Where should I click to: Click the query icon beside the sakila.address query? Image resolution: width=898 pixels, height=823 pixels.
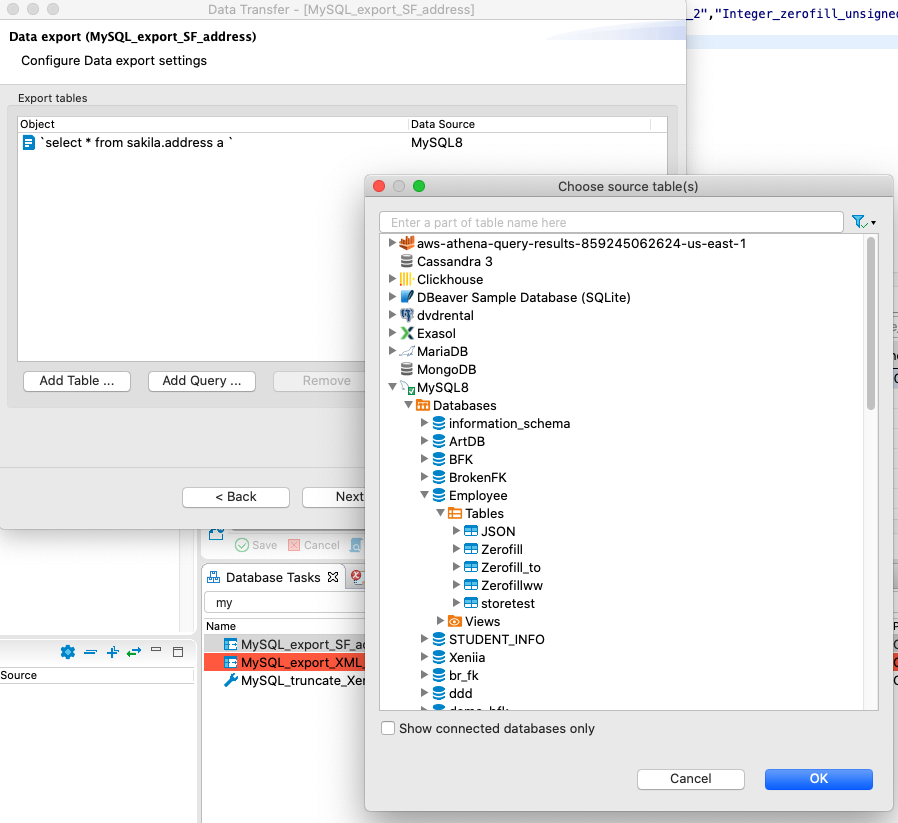29,142
